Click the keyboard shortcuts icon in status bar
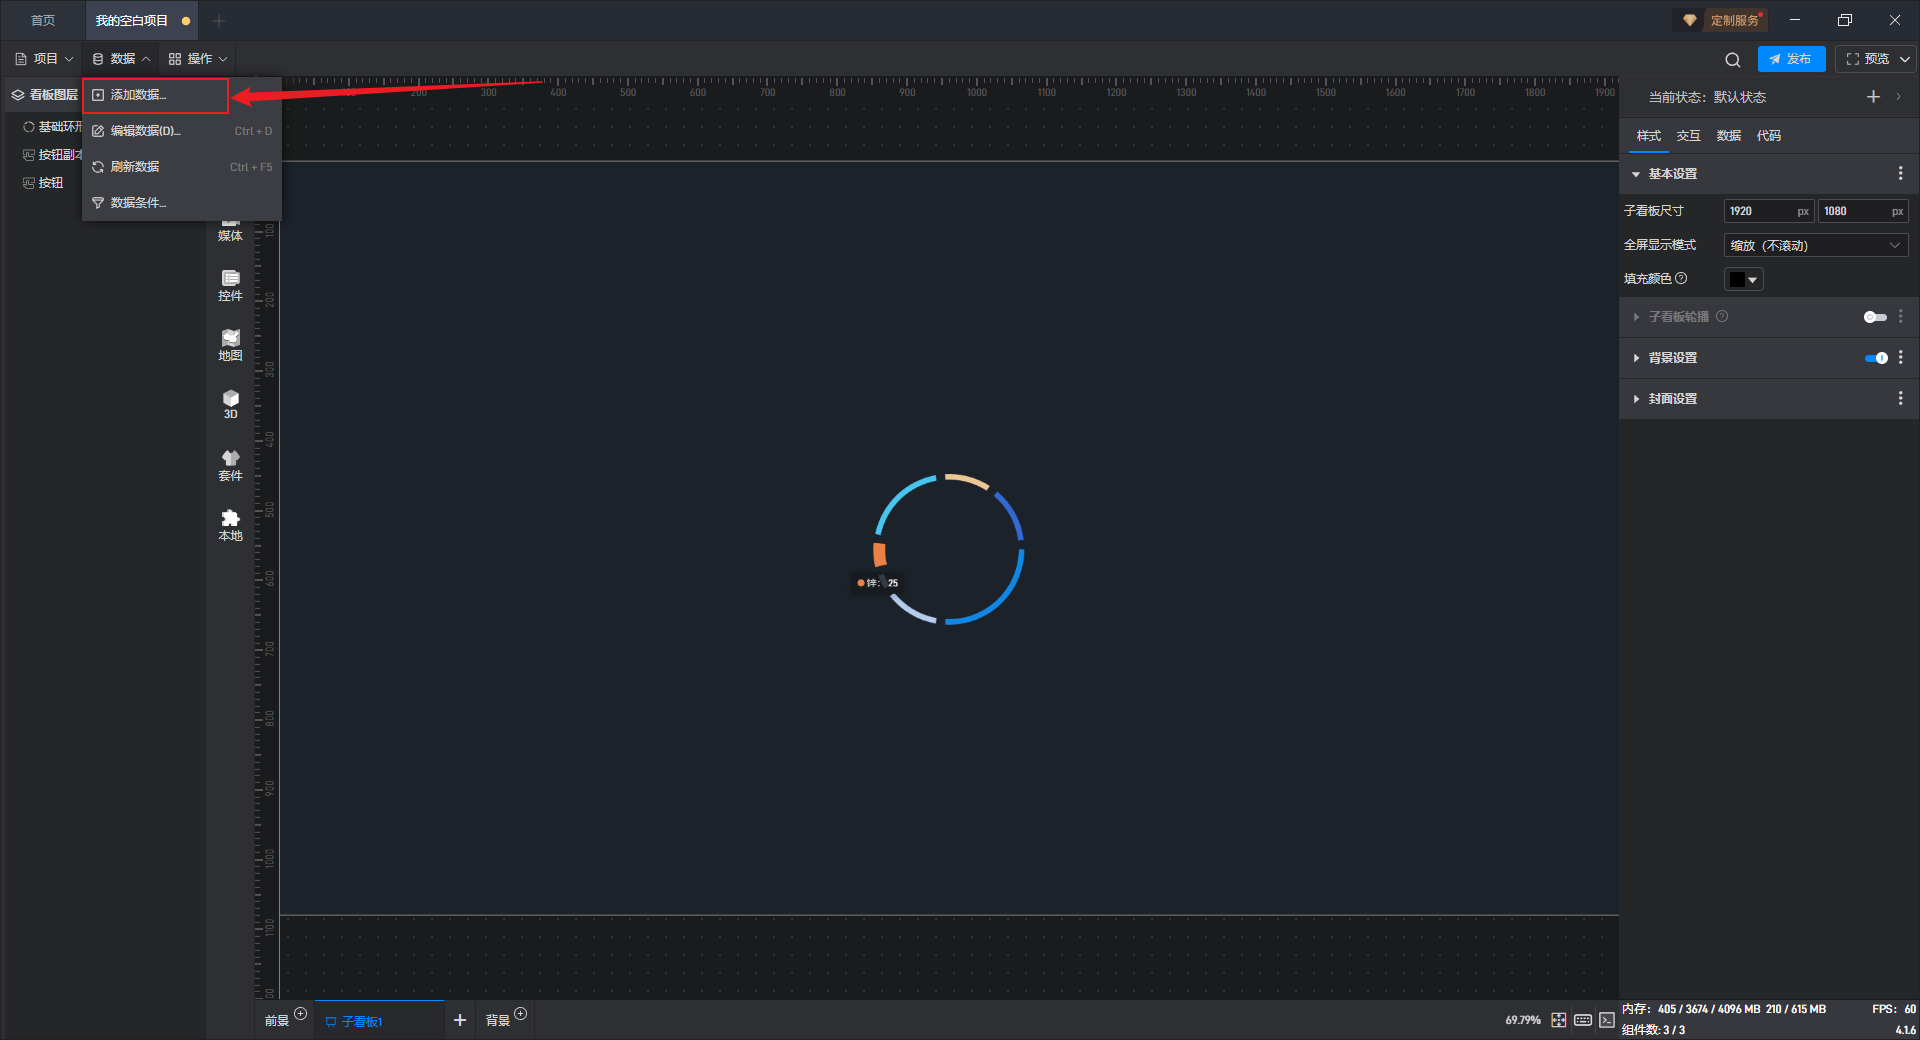 click(1583, 1020)
